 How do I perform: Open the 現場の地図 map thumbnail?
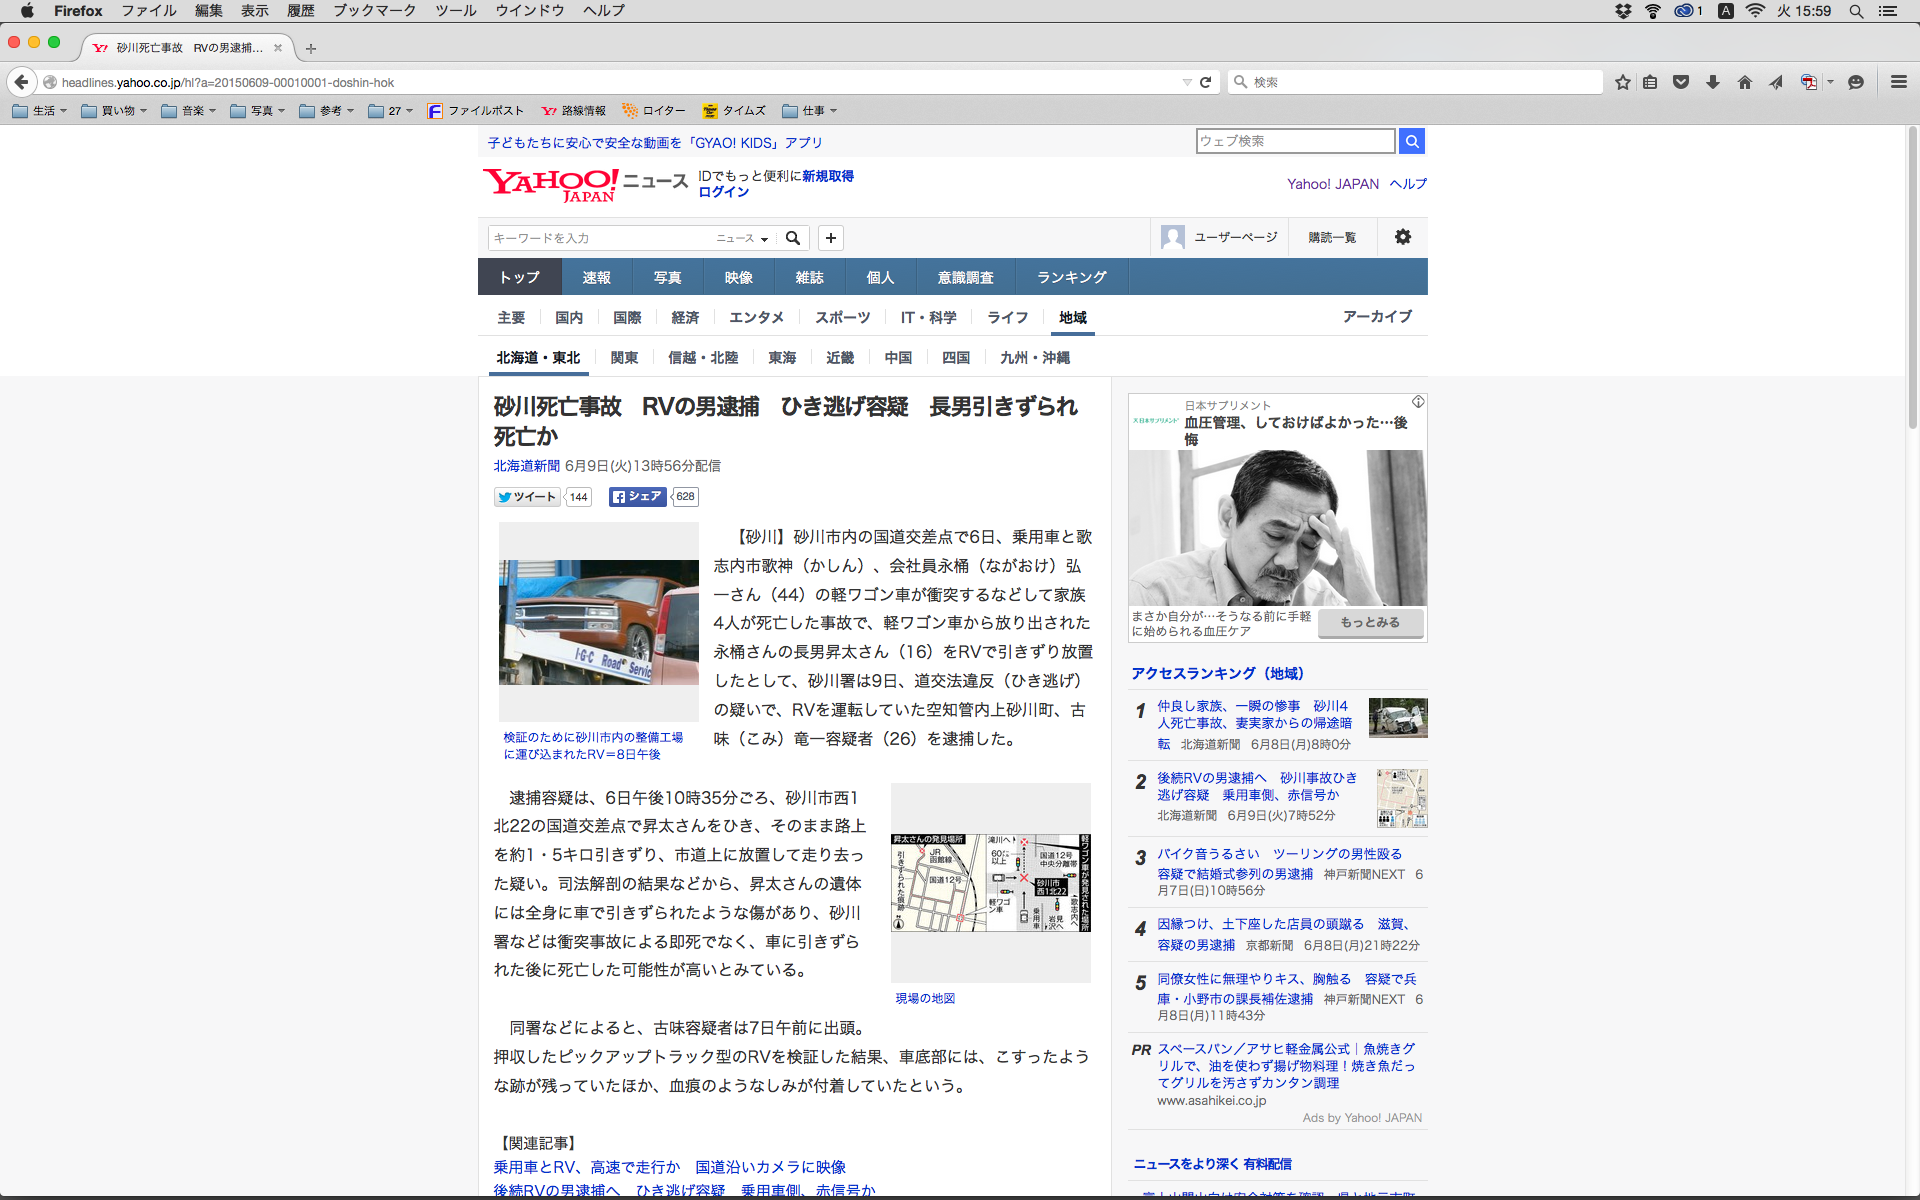click(x=990, y=882)
